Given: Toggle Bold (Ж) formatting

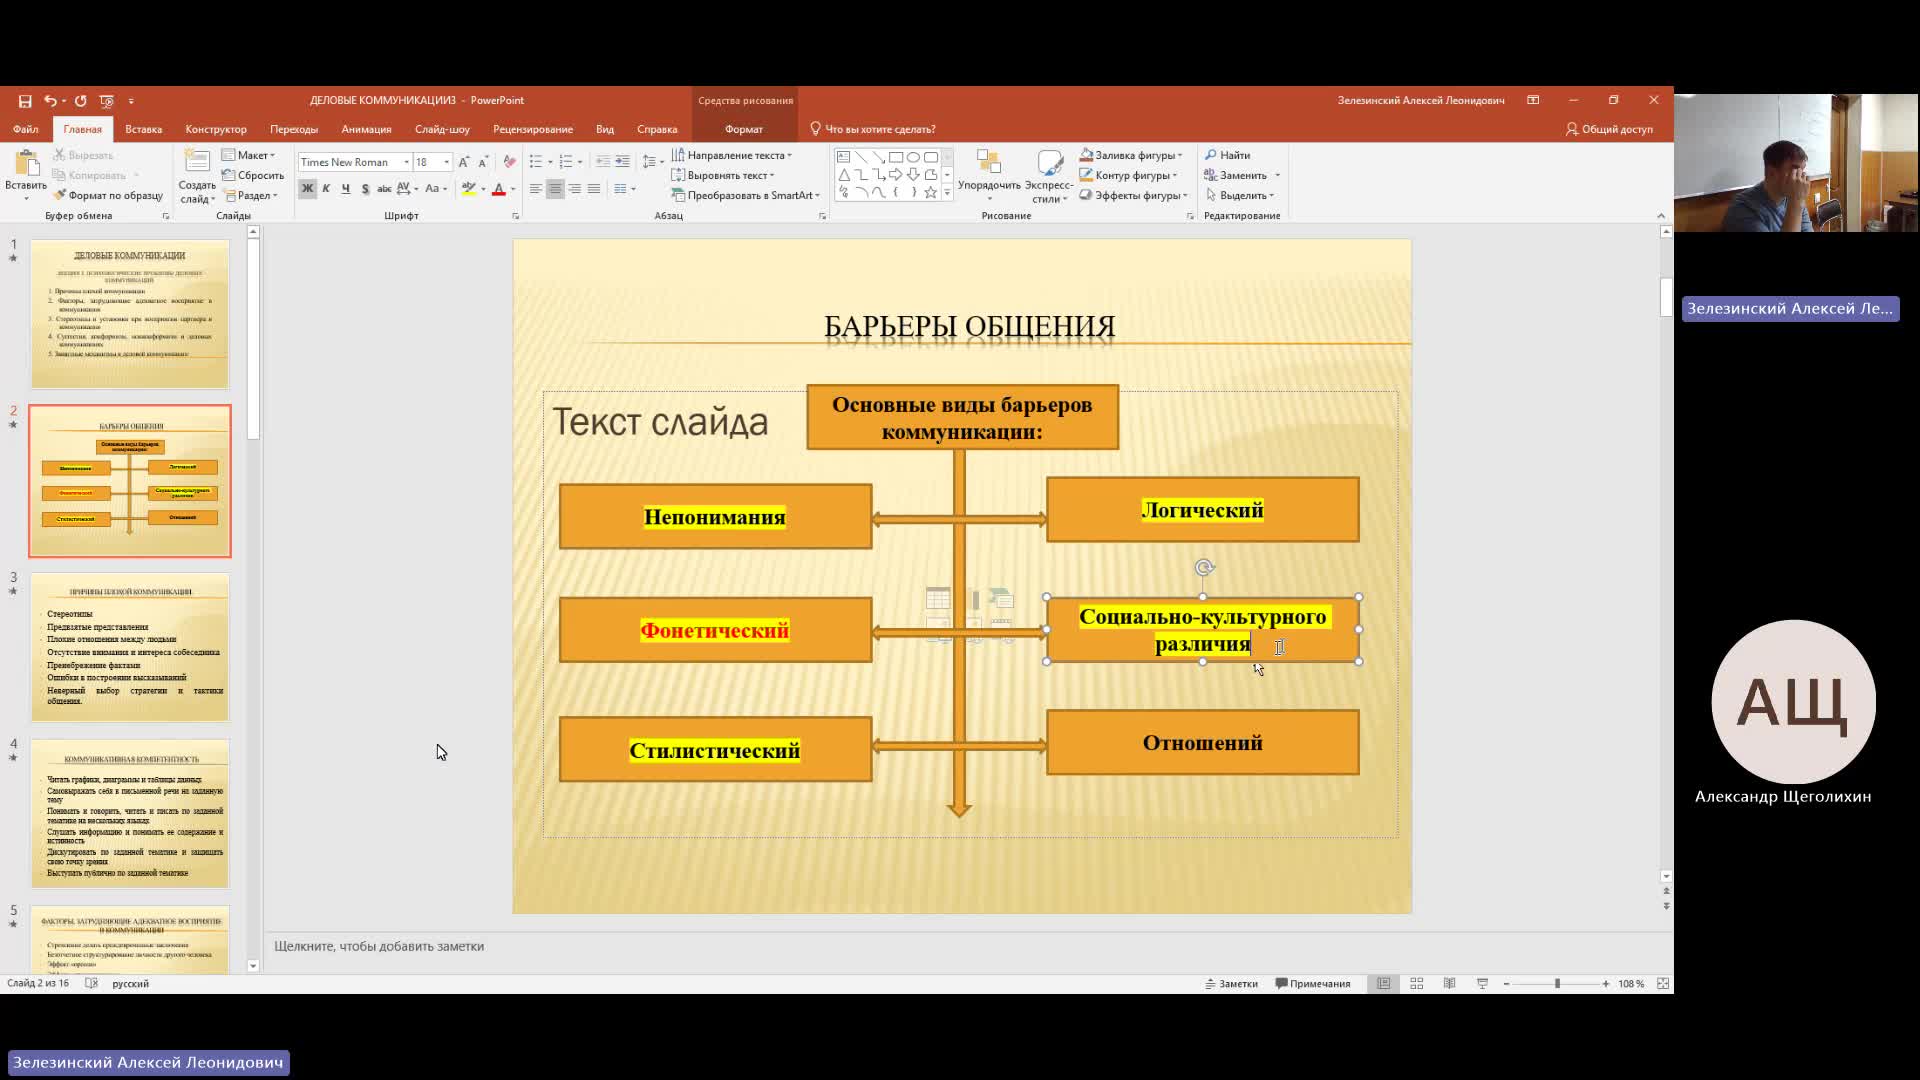Looking at the screenshot, I should coord(307,189).
